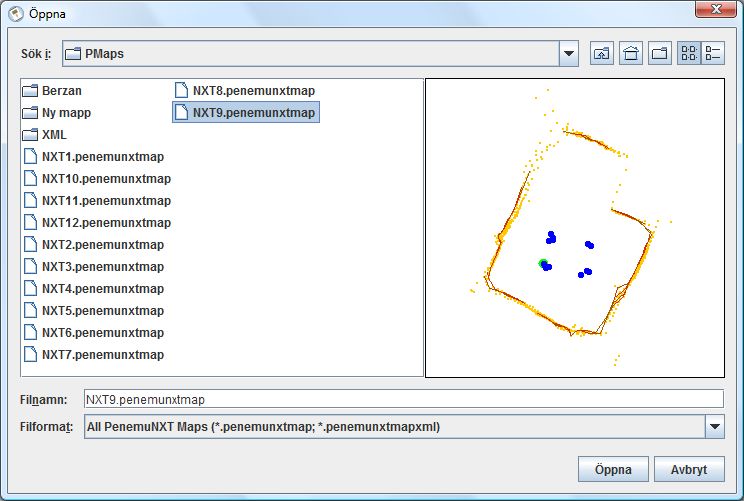Click the NXT11 file icon
The height and width of the screenshot is (501, 744).
pyautogui.click(x=30, y=200)
